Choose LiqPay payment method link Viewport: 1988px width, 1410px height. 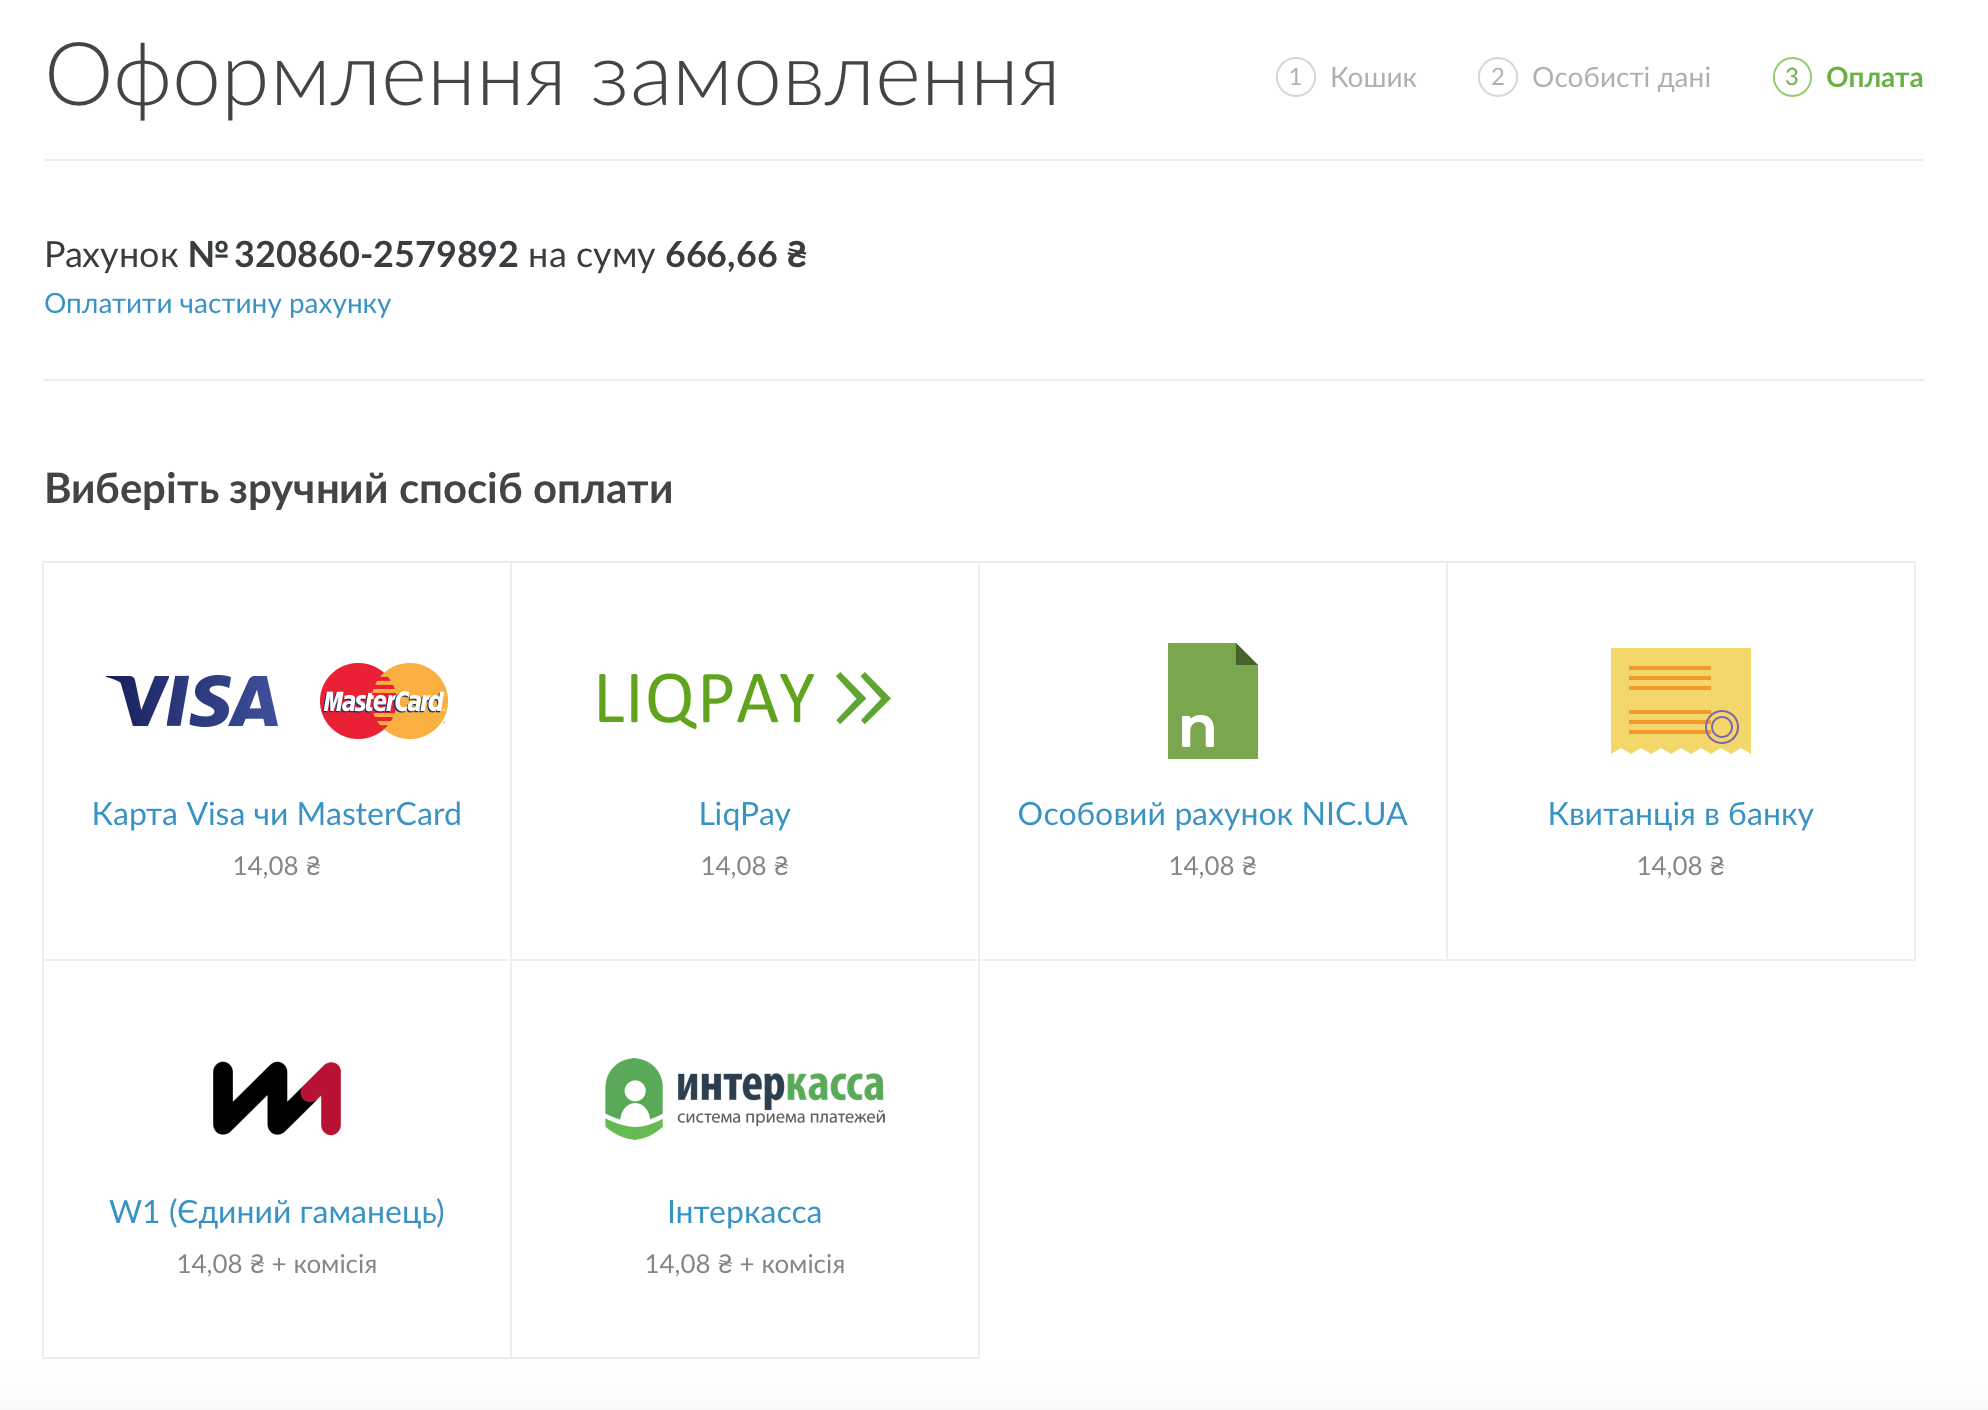tap(745, 814)
